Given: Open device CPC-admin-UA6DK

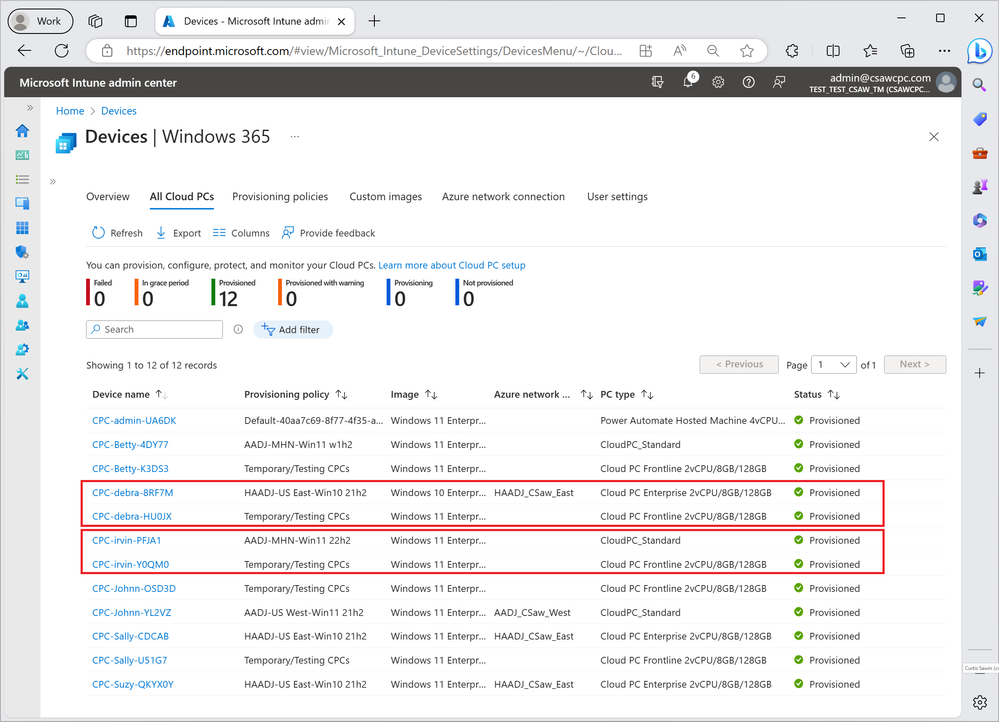Looking at the screenshot, I should pos(134,421).
